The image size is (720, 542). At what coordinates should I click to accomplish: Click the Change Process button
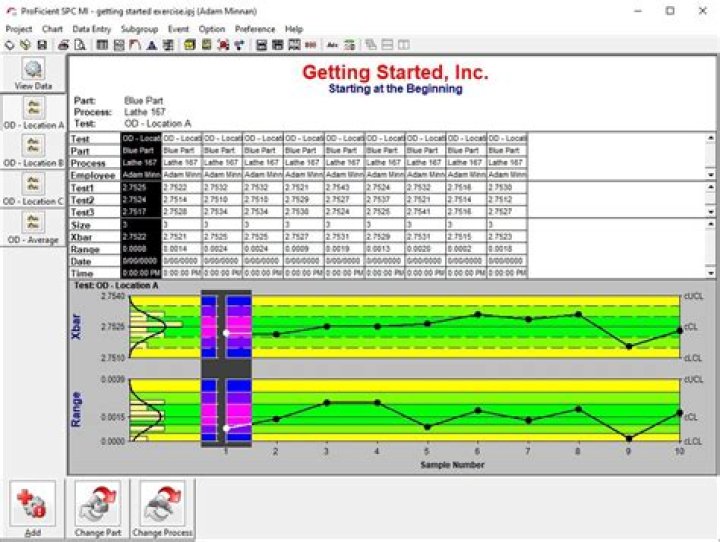click(x=162, y=508)
